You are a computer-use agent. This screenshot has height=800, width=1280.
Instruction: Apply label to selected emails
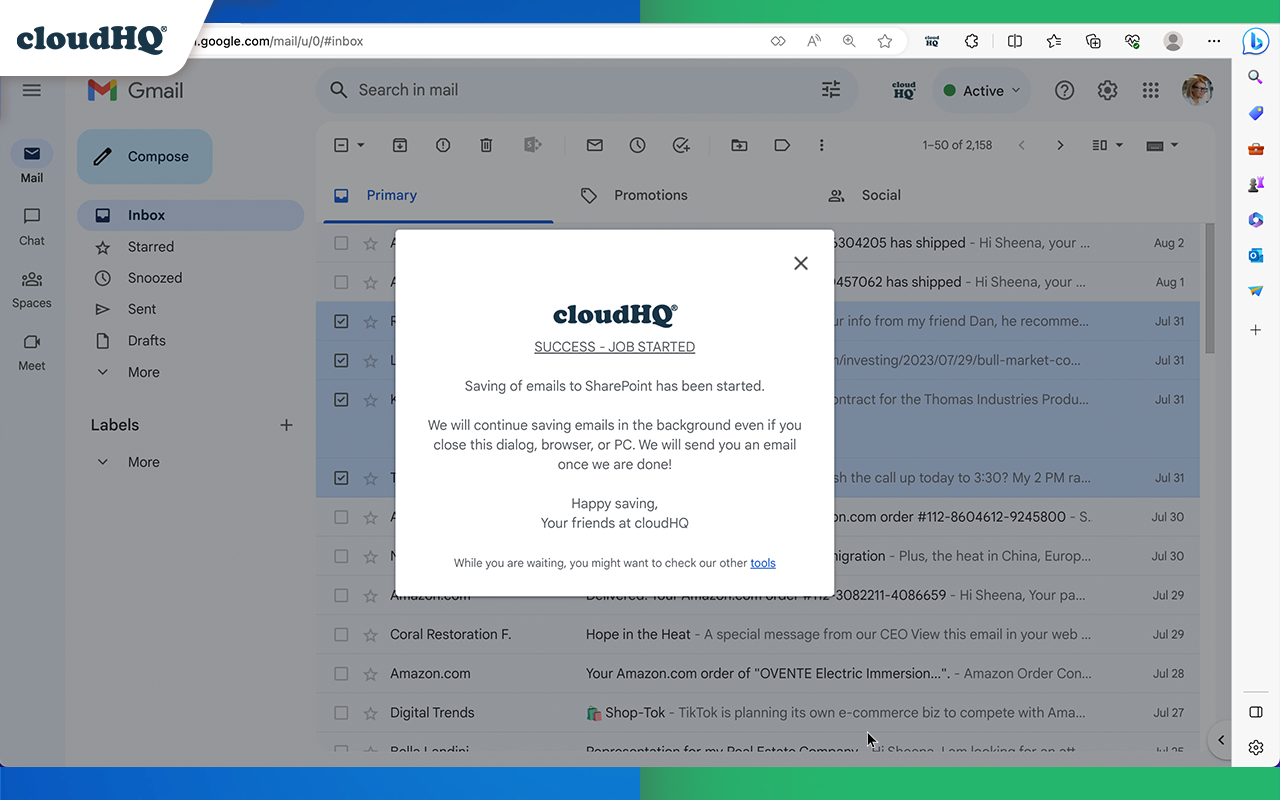[782, 145]
